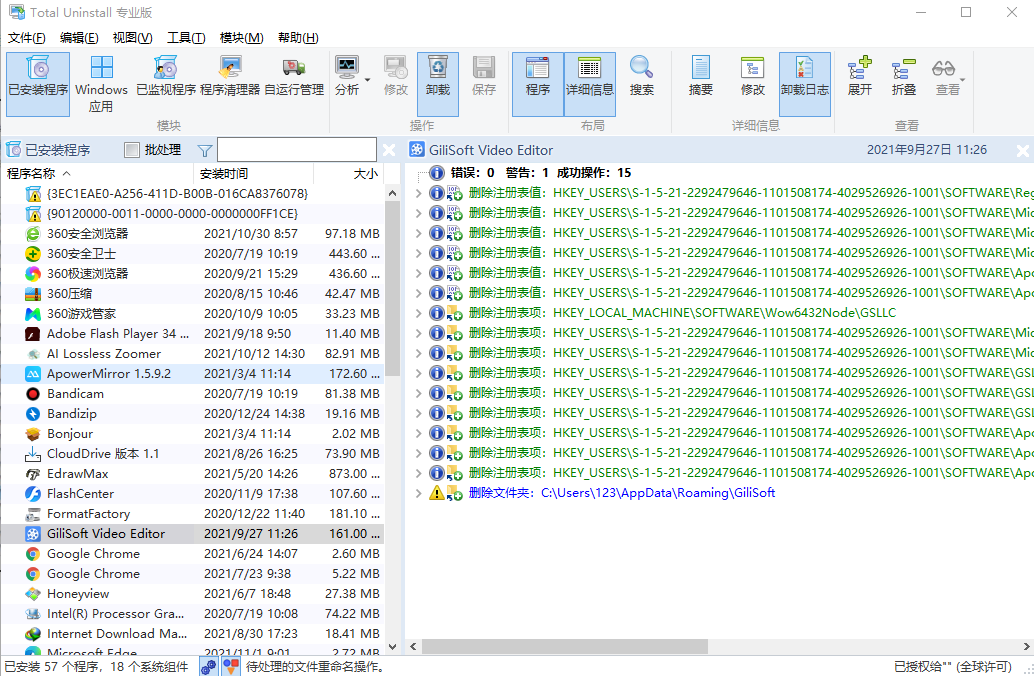
Task: Click the Internet Download Manager icon
Action: click(32, 634)
